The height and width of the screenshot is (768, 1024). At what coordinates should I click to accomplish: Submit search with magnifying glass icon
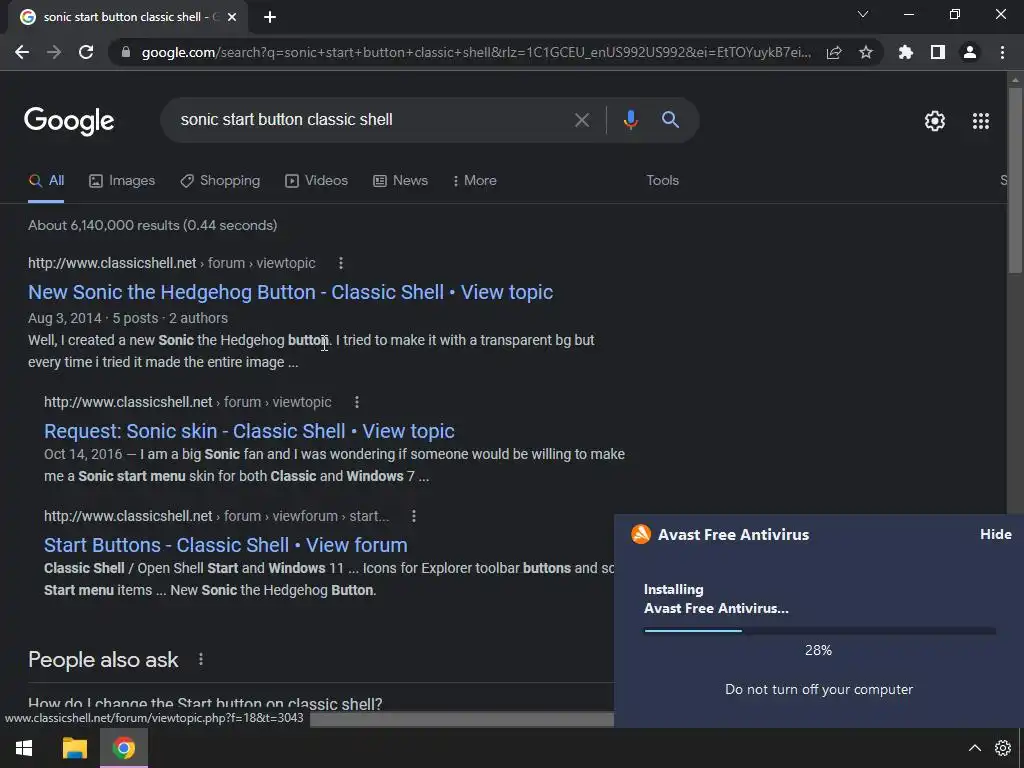tap(670, 120)
